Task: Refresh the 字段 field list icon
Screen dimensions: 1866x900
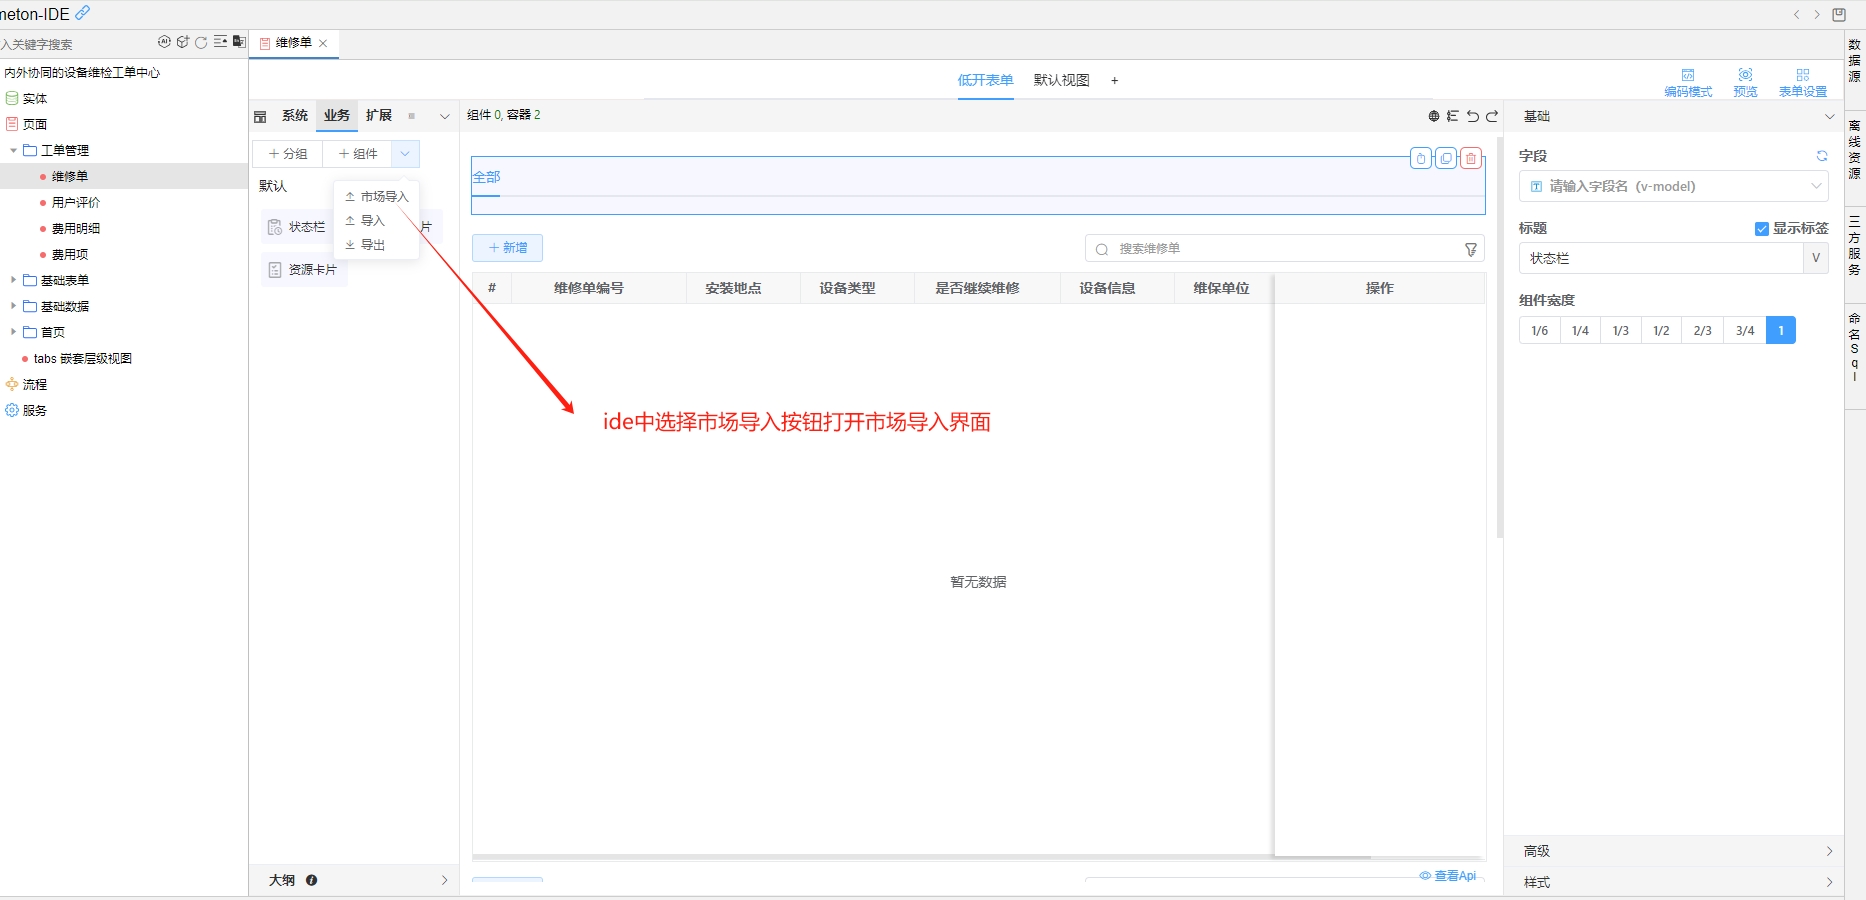Action: click(1822, 156)
